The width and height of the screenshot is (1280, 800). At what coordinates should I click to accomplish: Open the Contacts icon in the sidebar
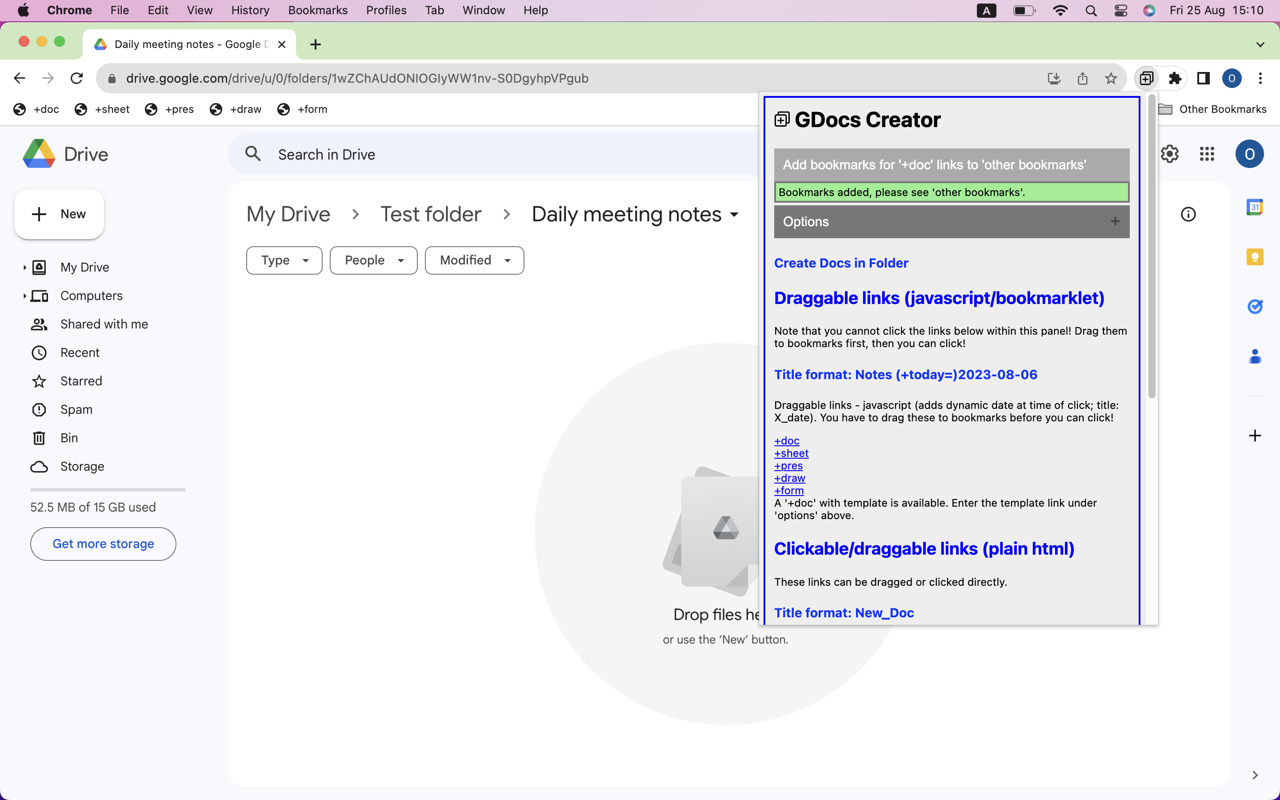(x=1255, y=356)
